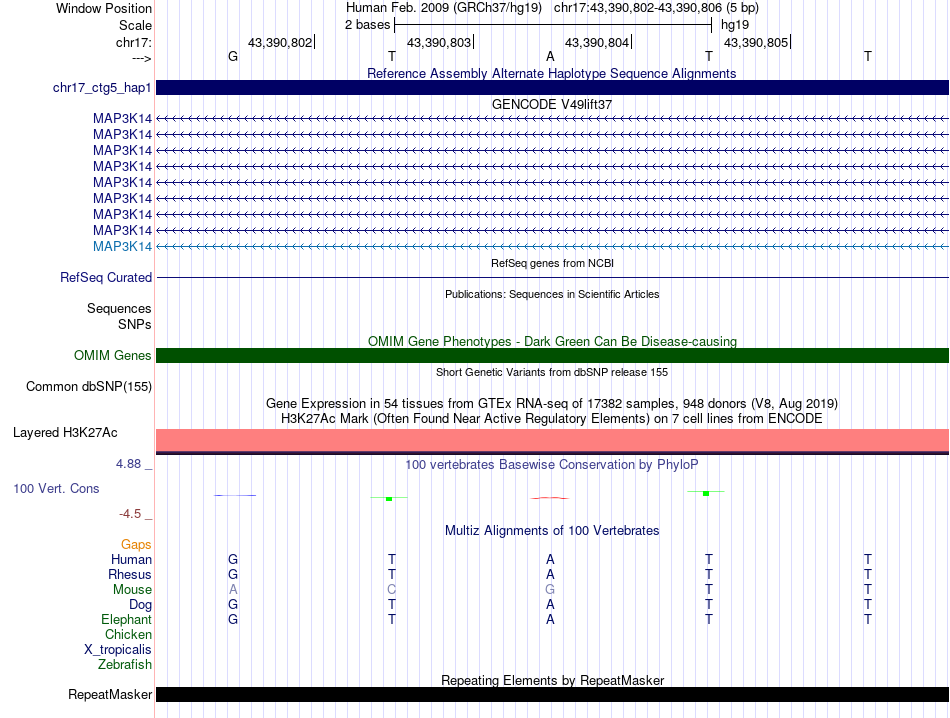This screenshot has width=950, height=718.
Task: Open the Reference Assembly Alternate Haplotype Sequence Alignments title
Action: point(551,73)
